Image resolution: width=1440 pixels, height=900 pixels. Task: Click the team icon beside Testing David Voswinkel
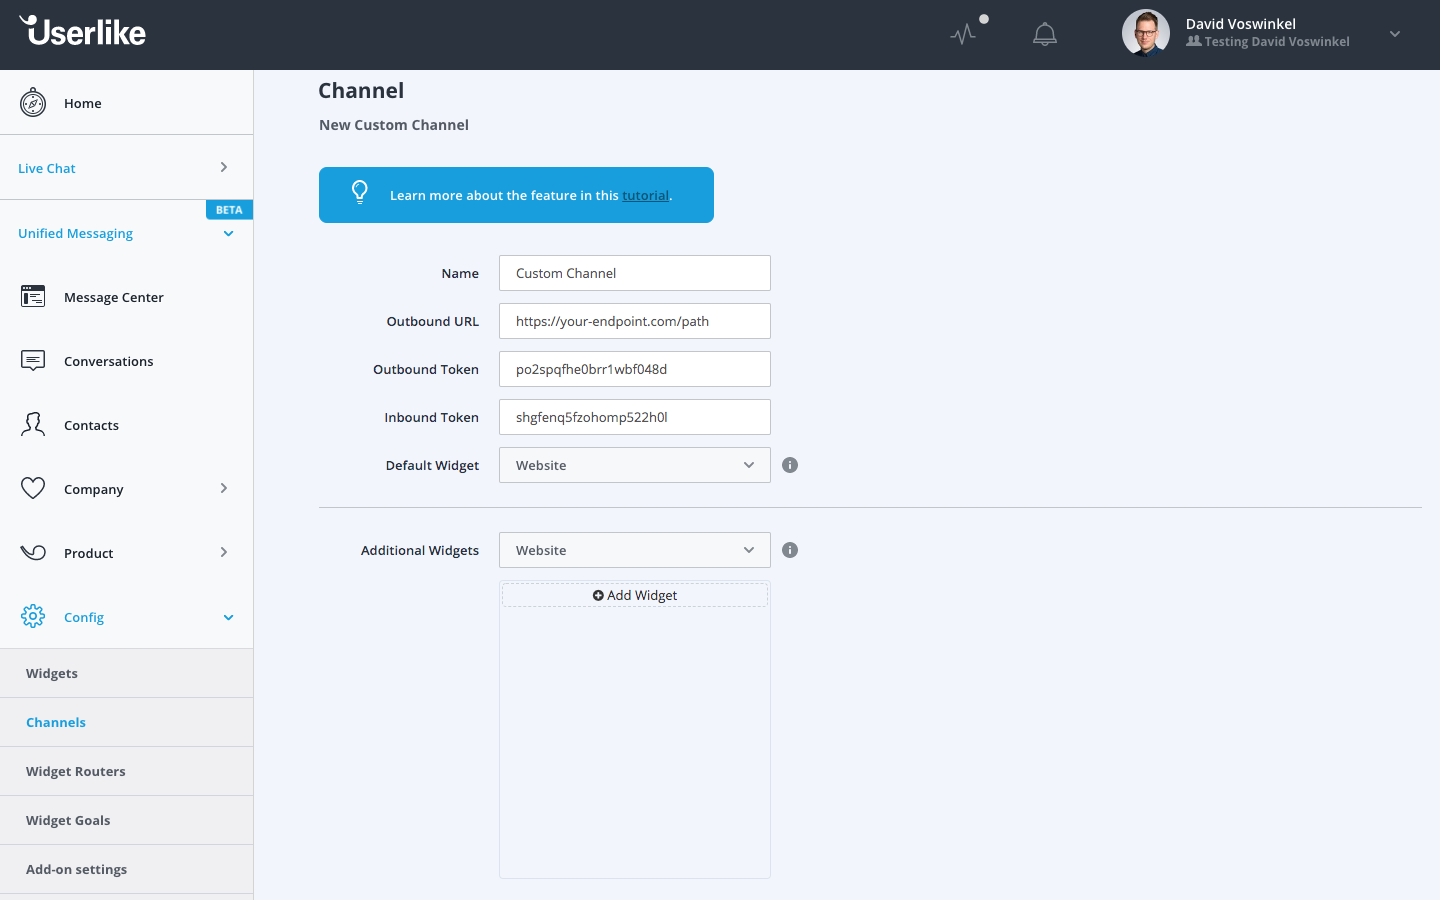point(1193,41)
